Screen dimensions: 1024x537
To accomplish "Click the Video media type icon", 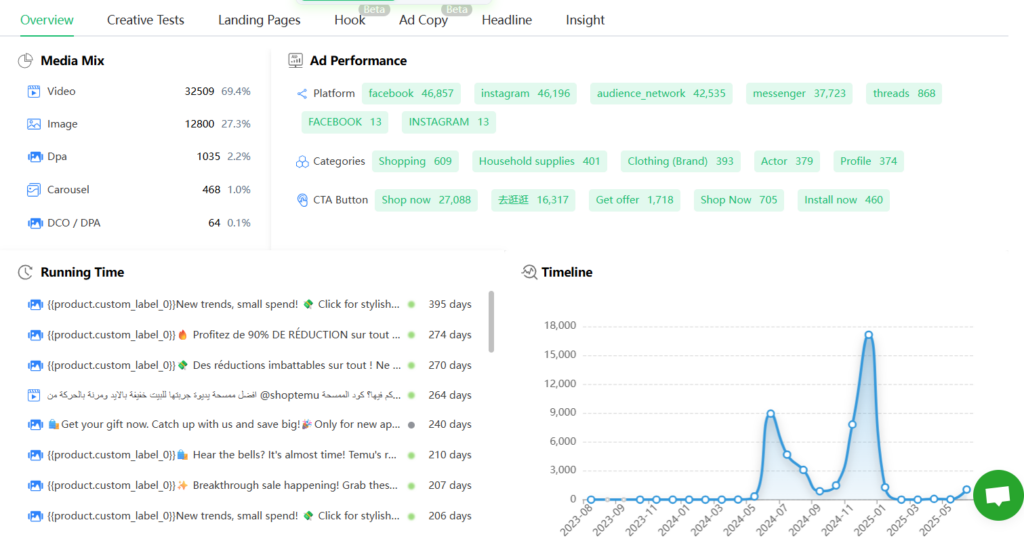I will click(x=34, y=92).
